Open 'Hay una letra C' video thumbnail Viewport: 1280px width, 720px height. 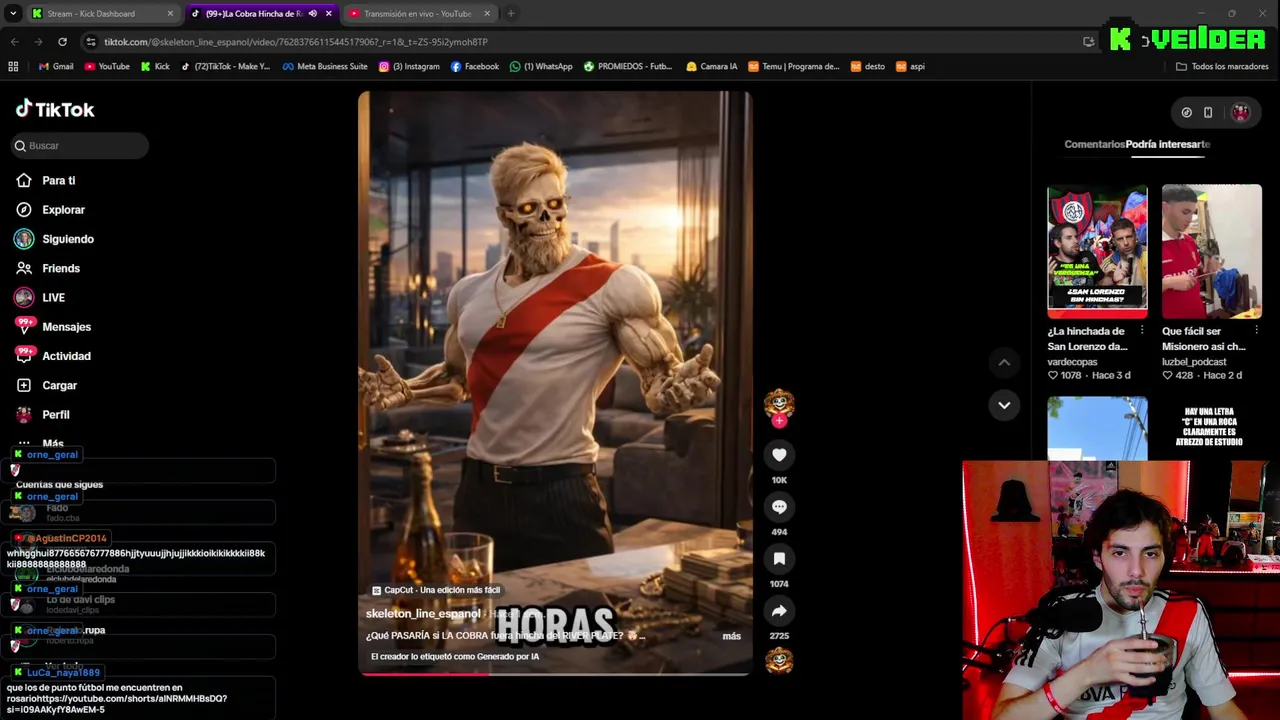(x=1211, y=428)
